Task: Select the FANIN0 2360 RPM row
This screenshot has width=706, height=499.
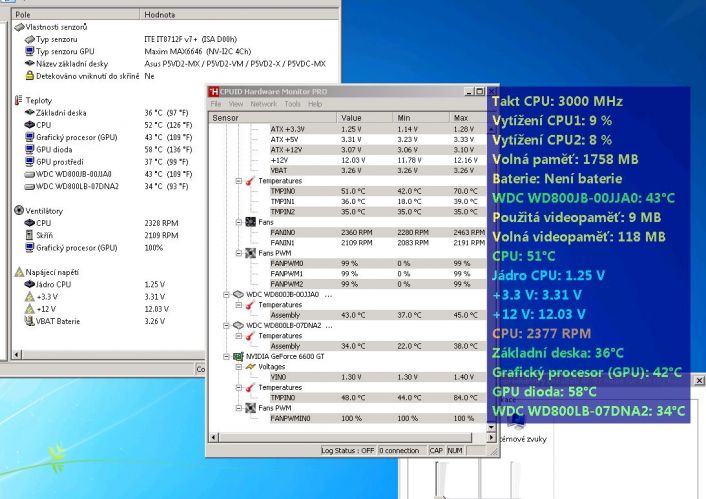Action: pyautogui.click(x=377, y=232)
